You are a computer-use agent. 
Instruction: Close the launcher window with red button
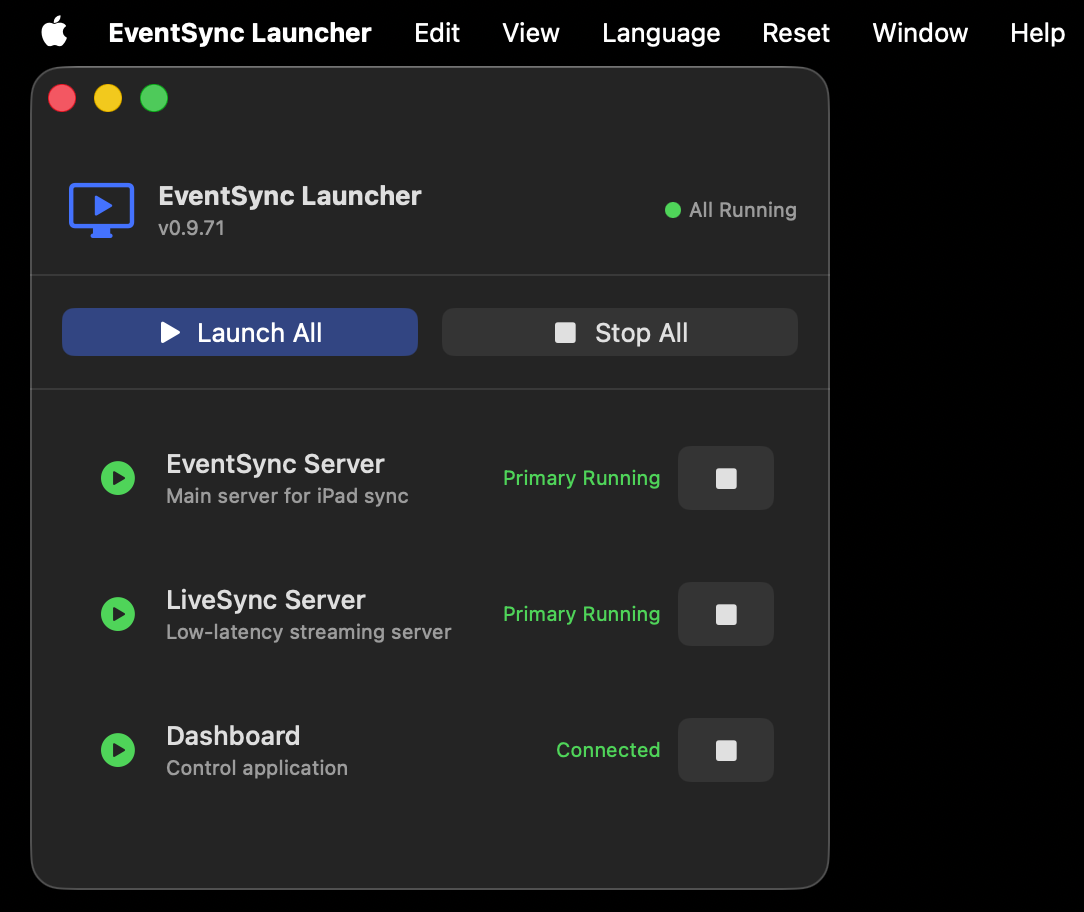pos(62,98)
